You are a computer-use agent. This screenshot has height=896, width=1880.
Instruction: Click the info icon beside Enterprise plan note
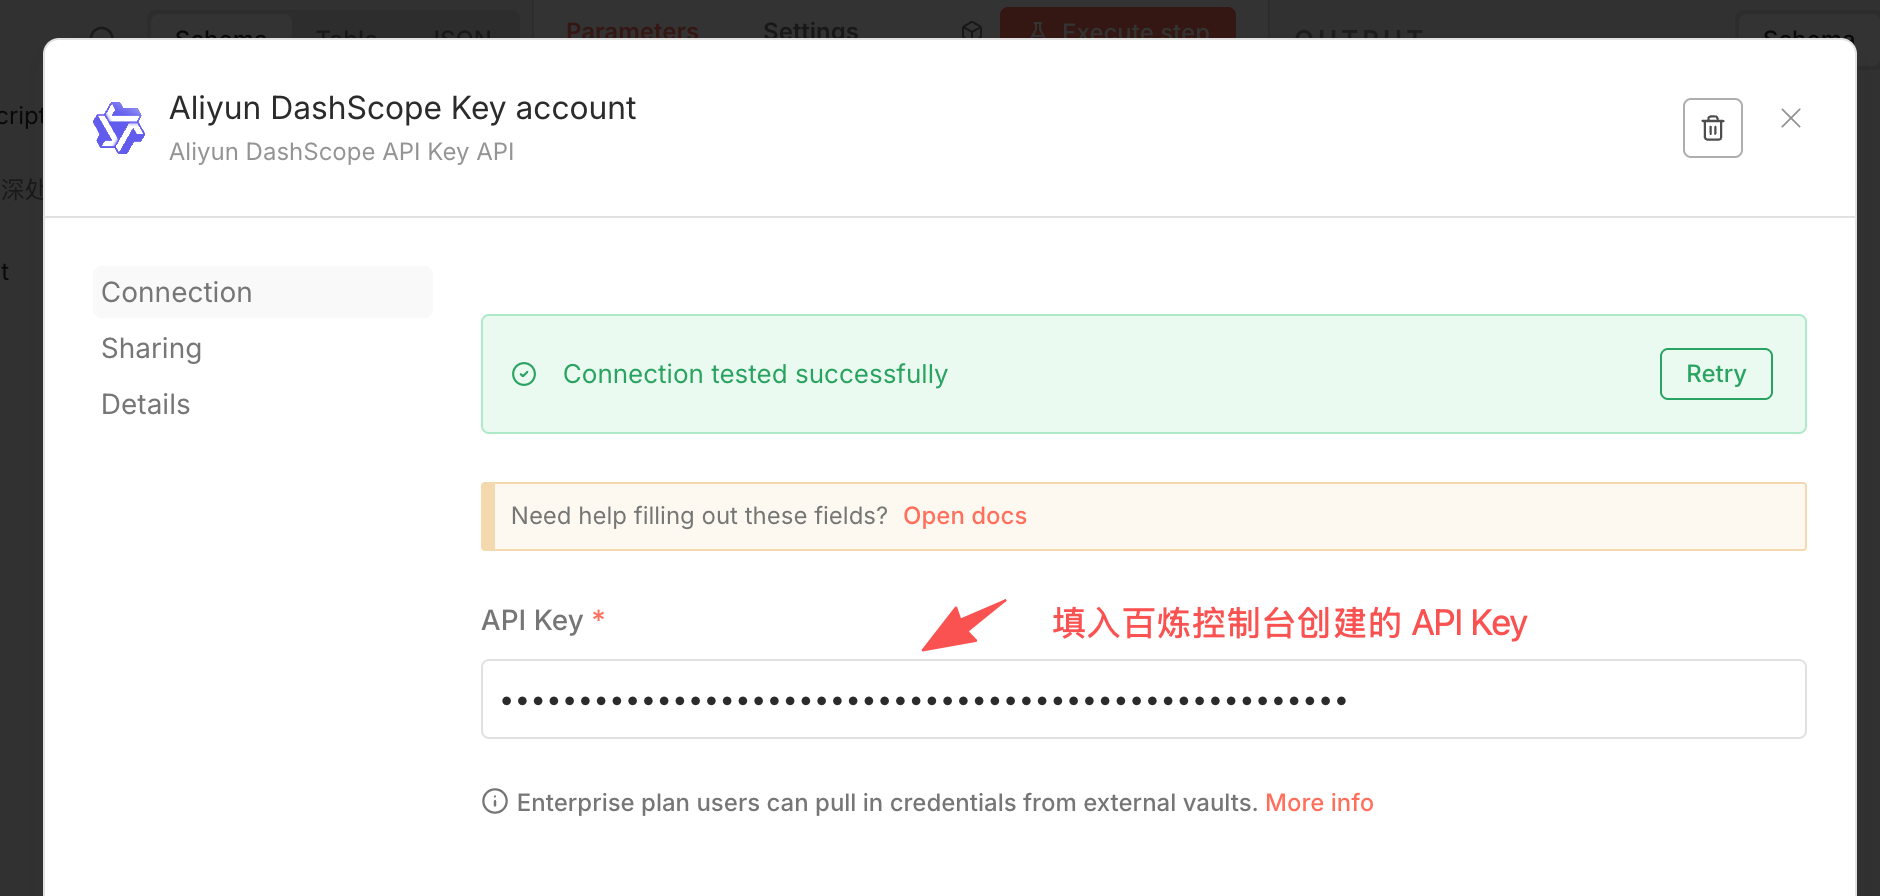494,802
